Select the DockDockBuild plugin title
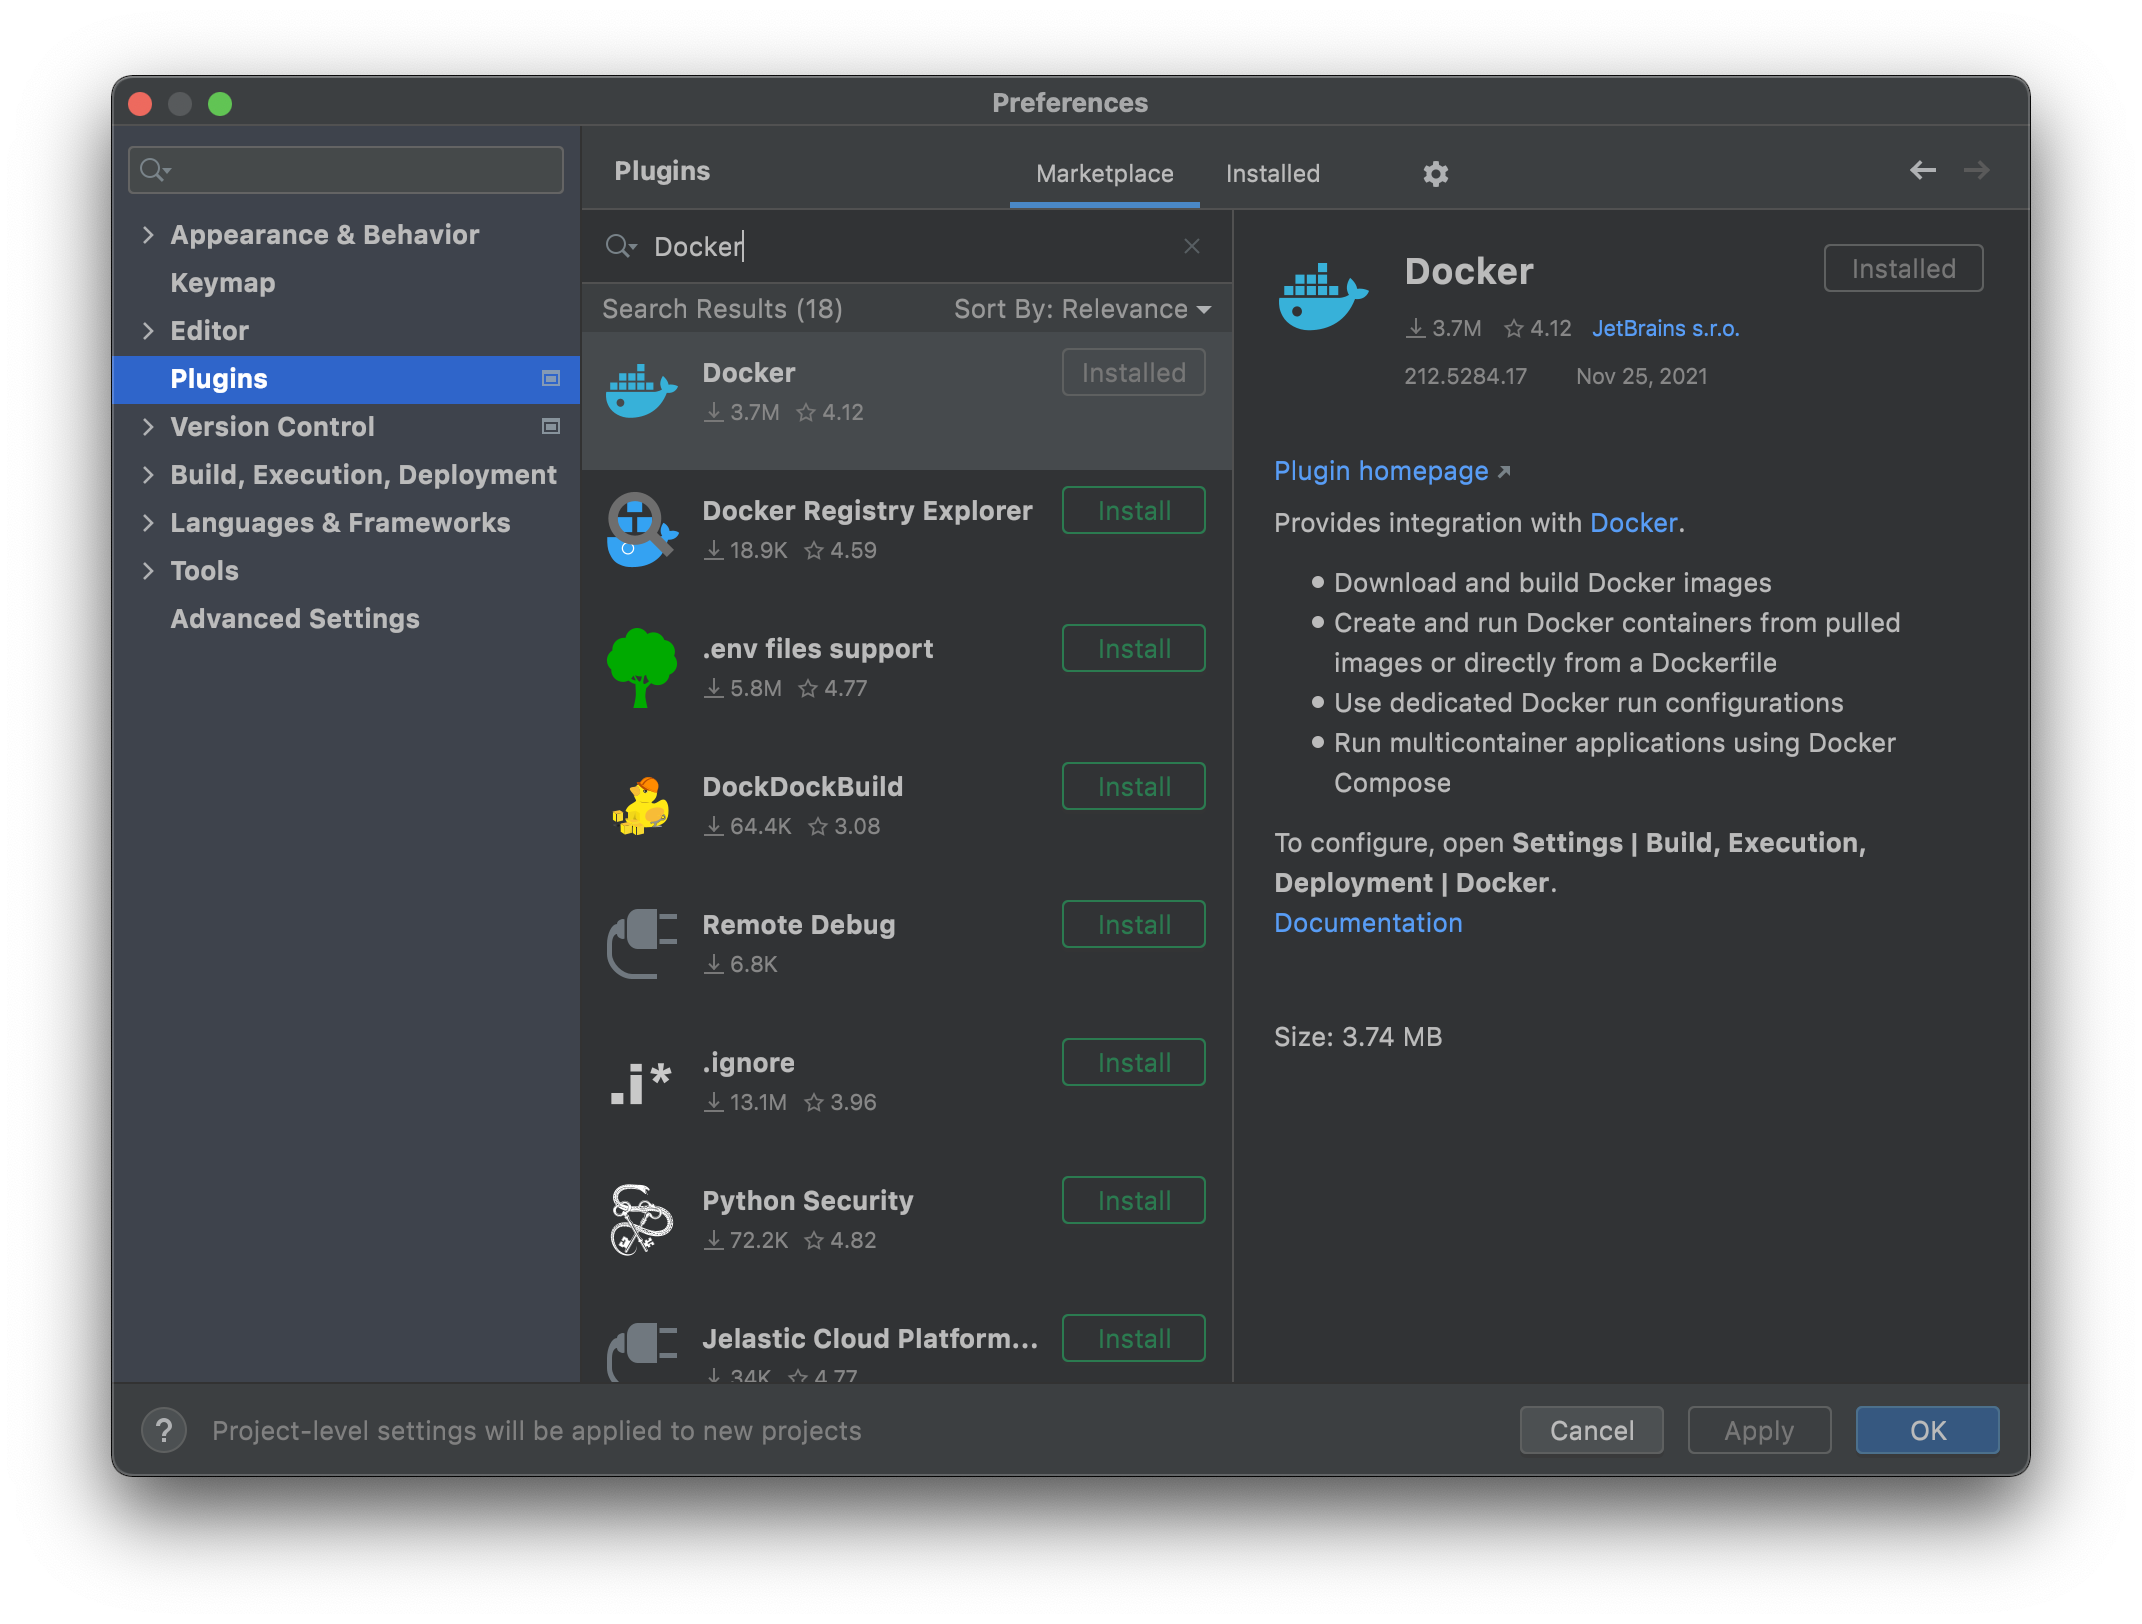This screenshot has height=1624, width=2142. (802, 787)
